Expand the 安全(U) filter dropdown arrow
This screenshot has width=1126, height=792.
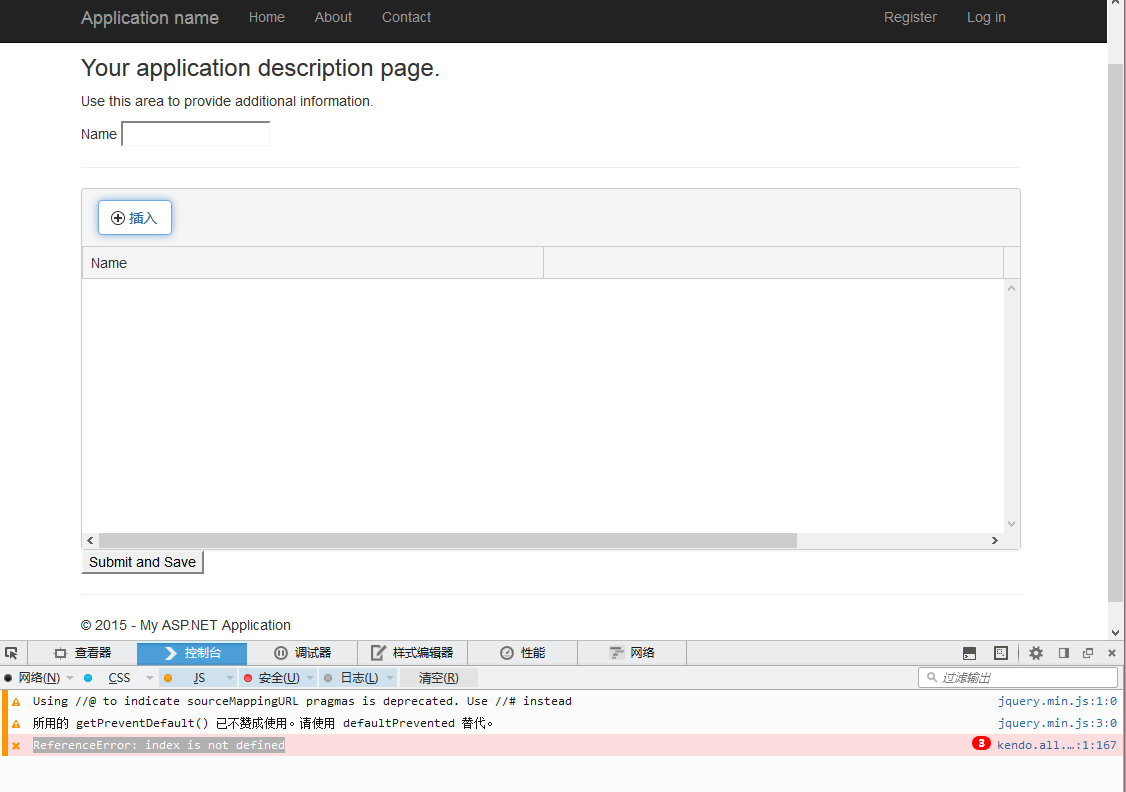point(310,678)
